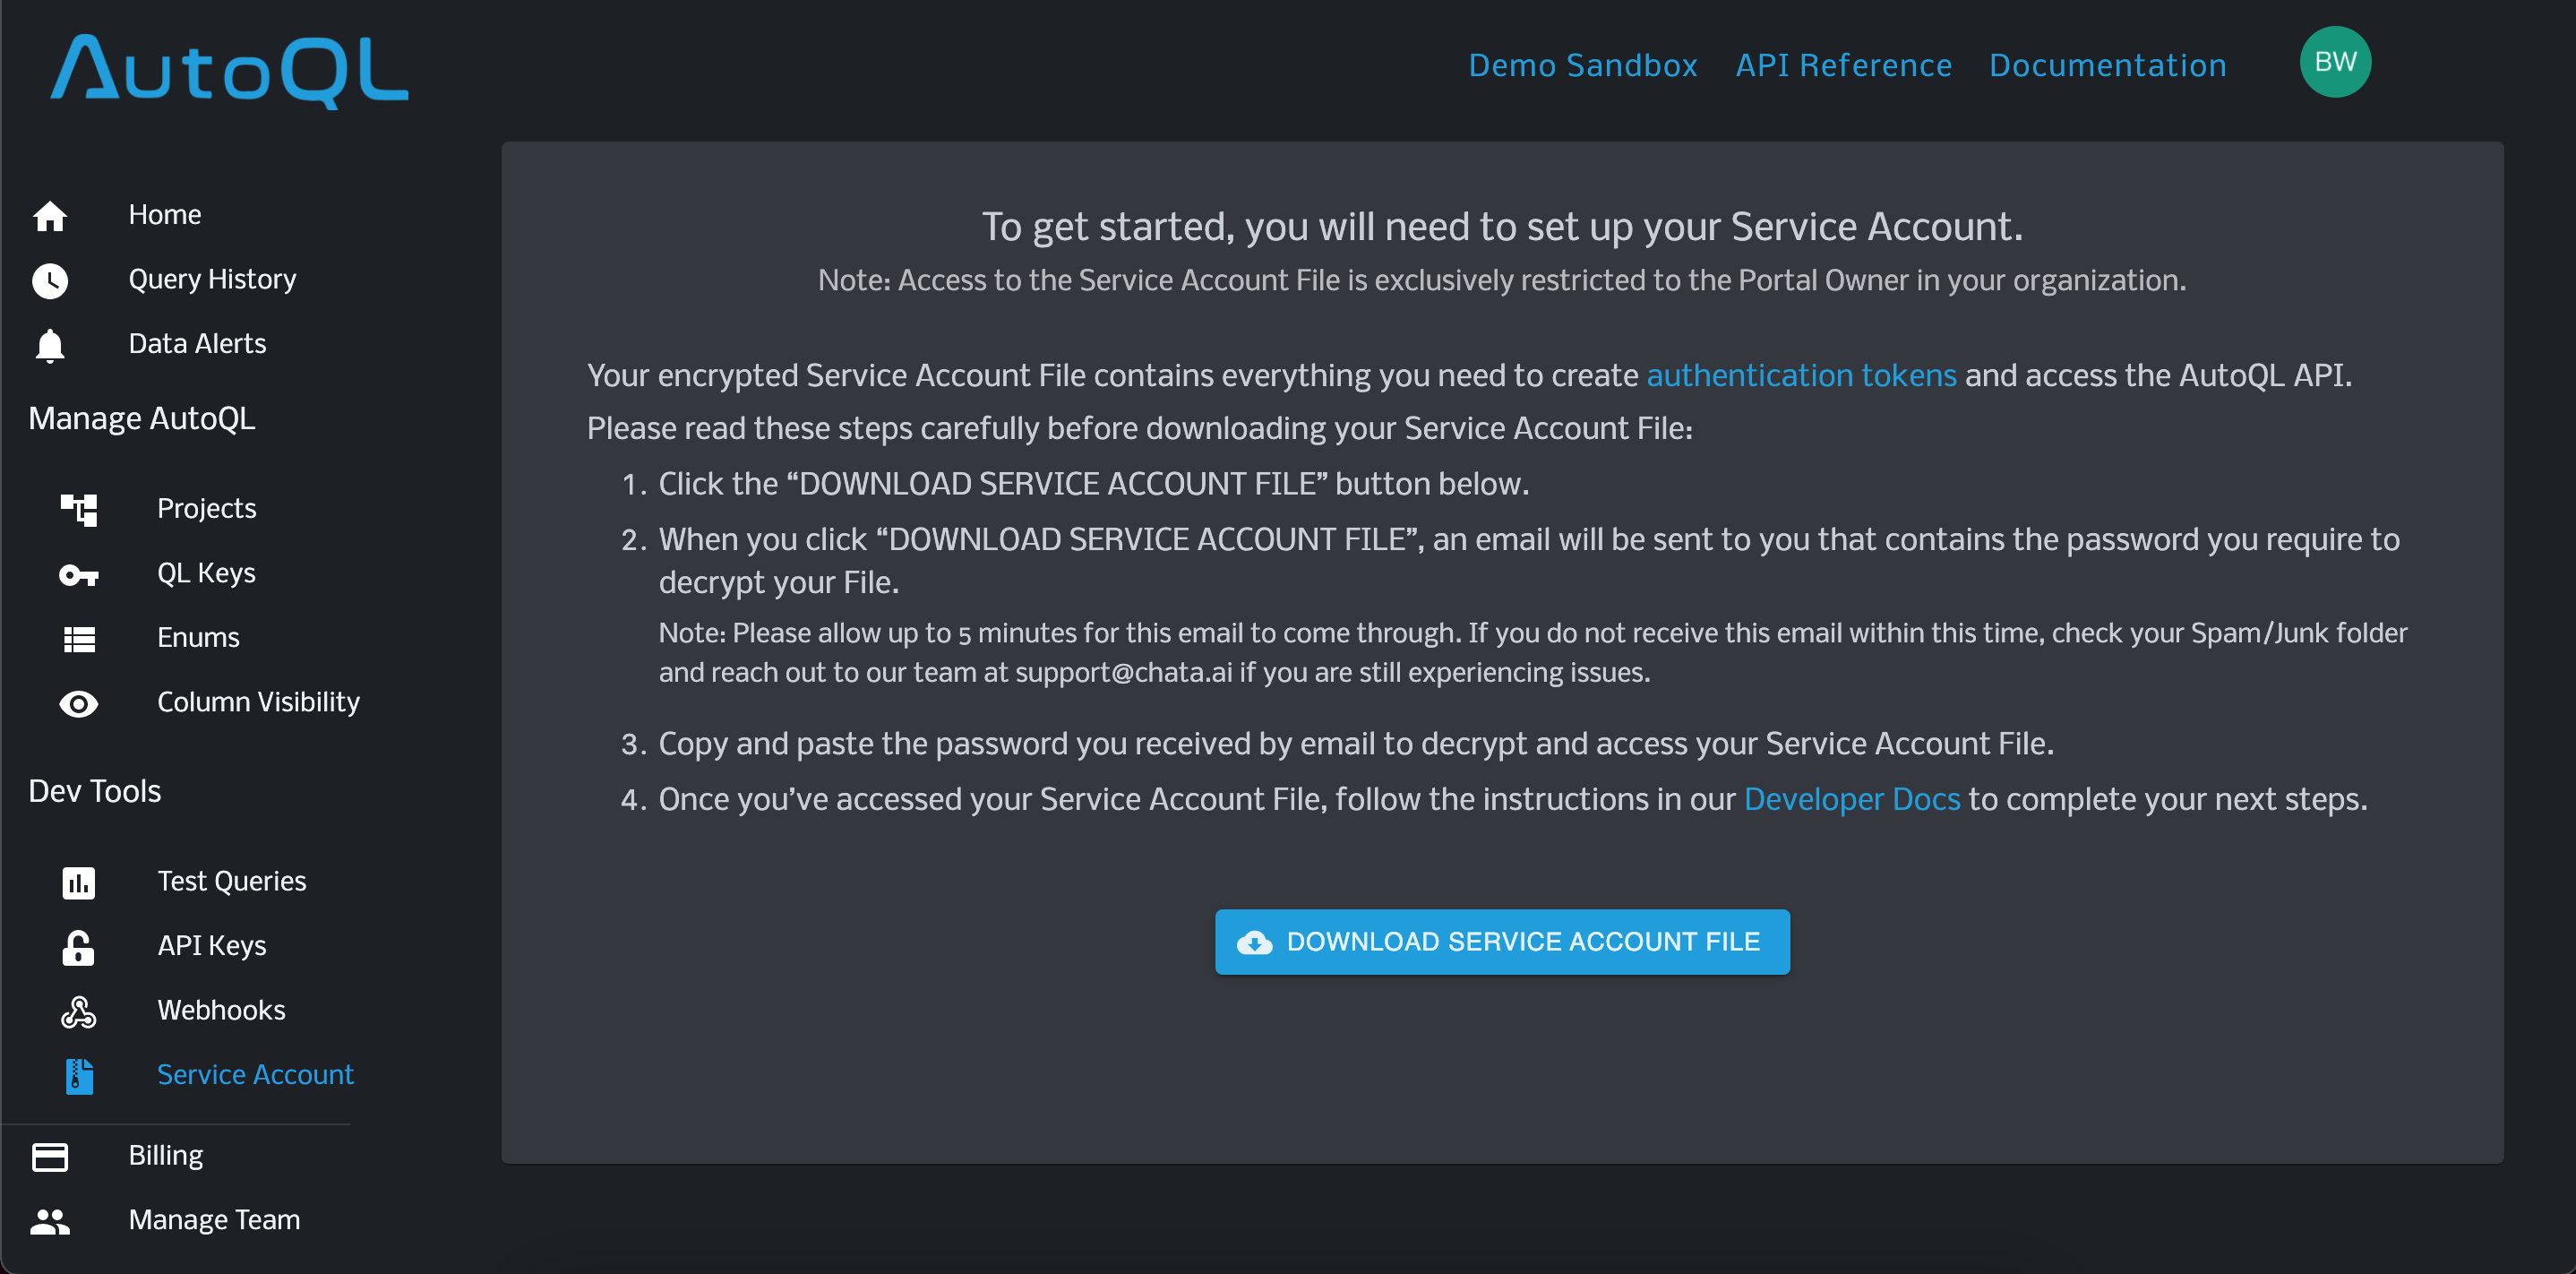Open Test Queries under Dev Tools
The width and height of the screenshot is (2576, 1274).
point(231,881)
